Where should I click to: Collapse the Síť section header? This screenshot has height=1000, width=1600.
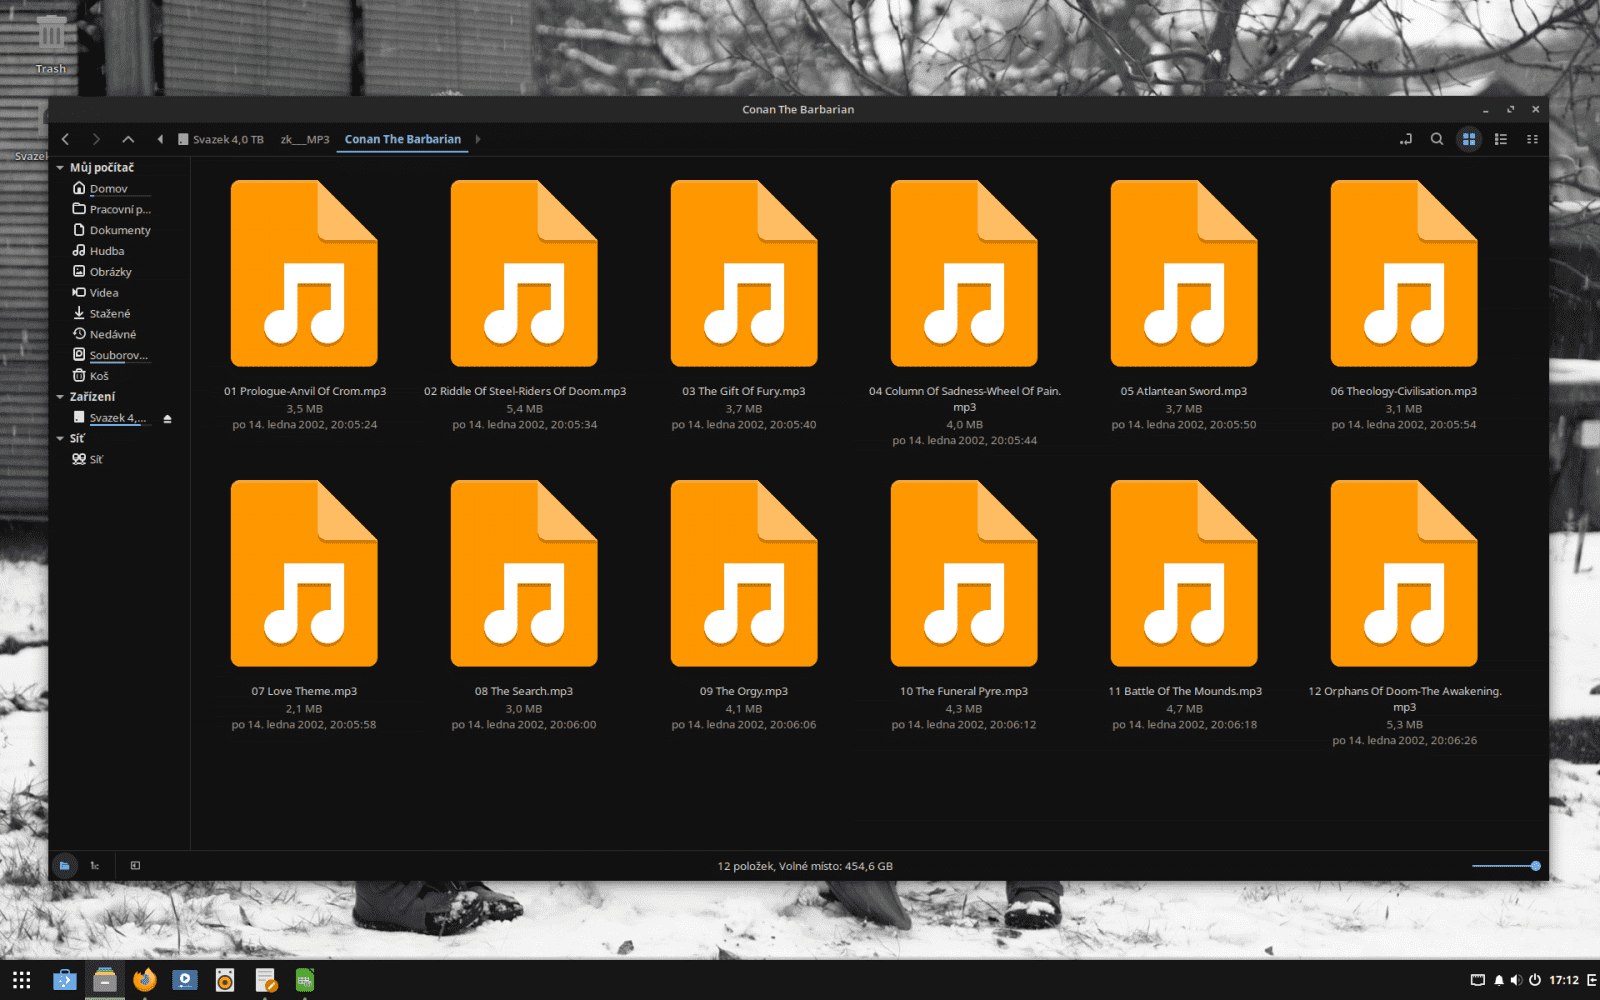point(60,439)
